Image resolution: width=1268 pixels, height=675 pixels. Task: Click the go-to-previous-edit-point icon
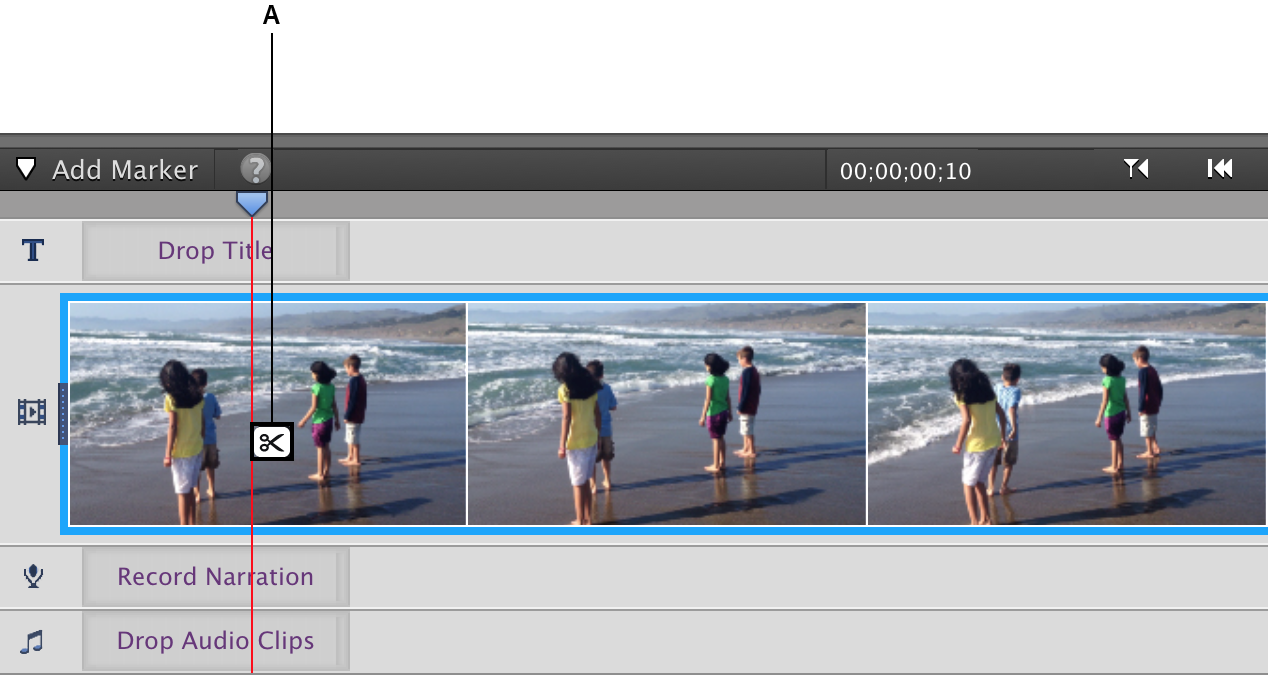click(1136, 168)
